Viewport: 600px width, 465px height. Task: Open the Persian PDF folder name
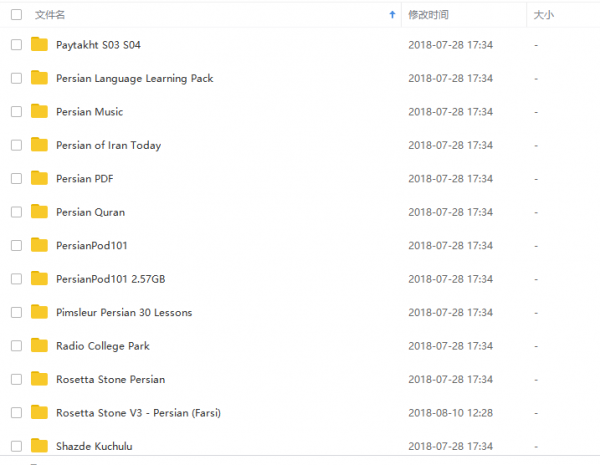pyautogui.click(x=85, y=179)
